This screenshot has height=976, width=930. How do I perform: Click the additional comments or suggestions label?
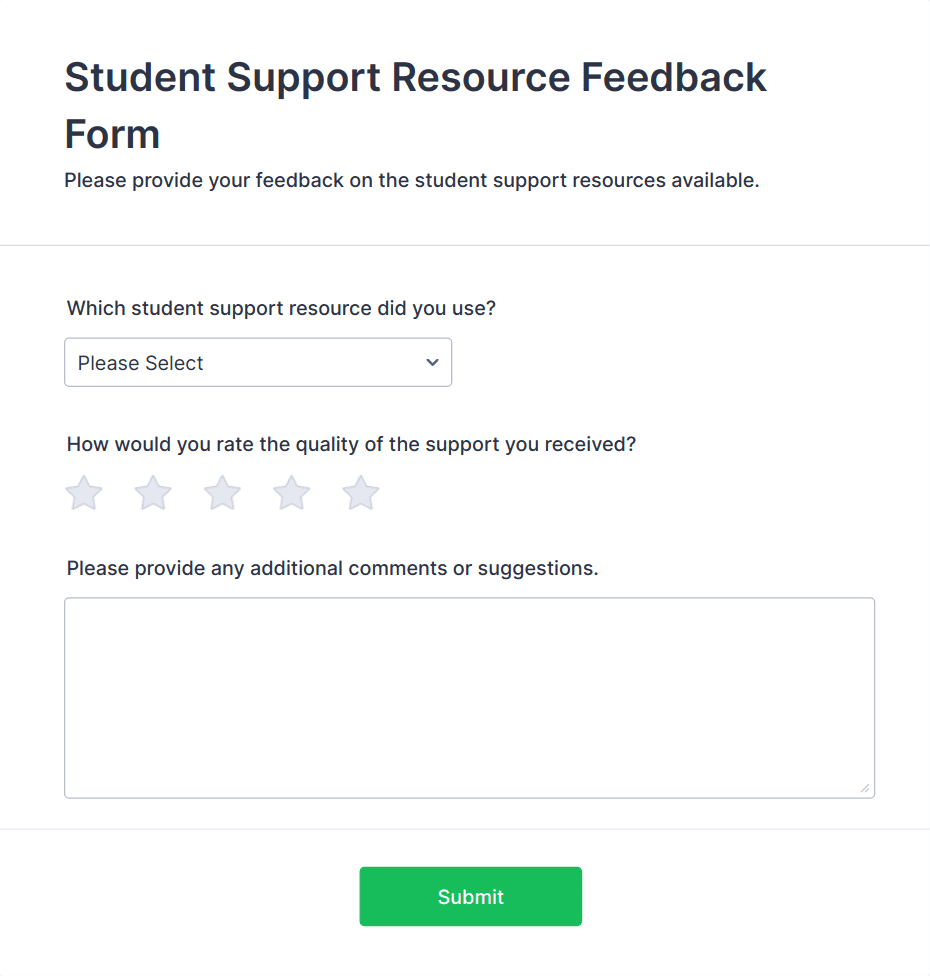[332, 569]
